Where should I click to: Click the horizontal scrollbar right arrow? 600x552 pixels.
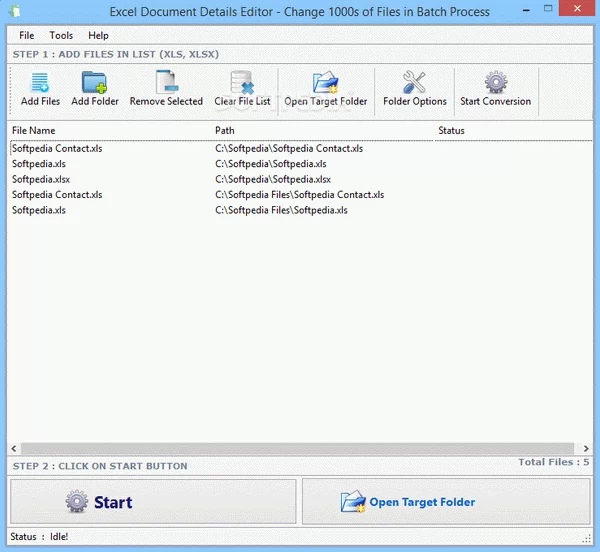coord(586,448)
